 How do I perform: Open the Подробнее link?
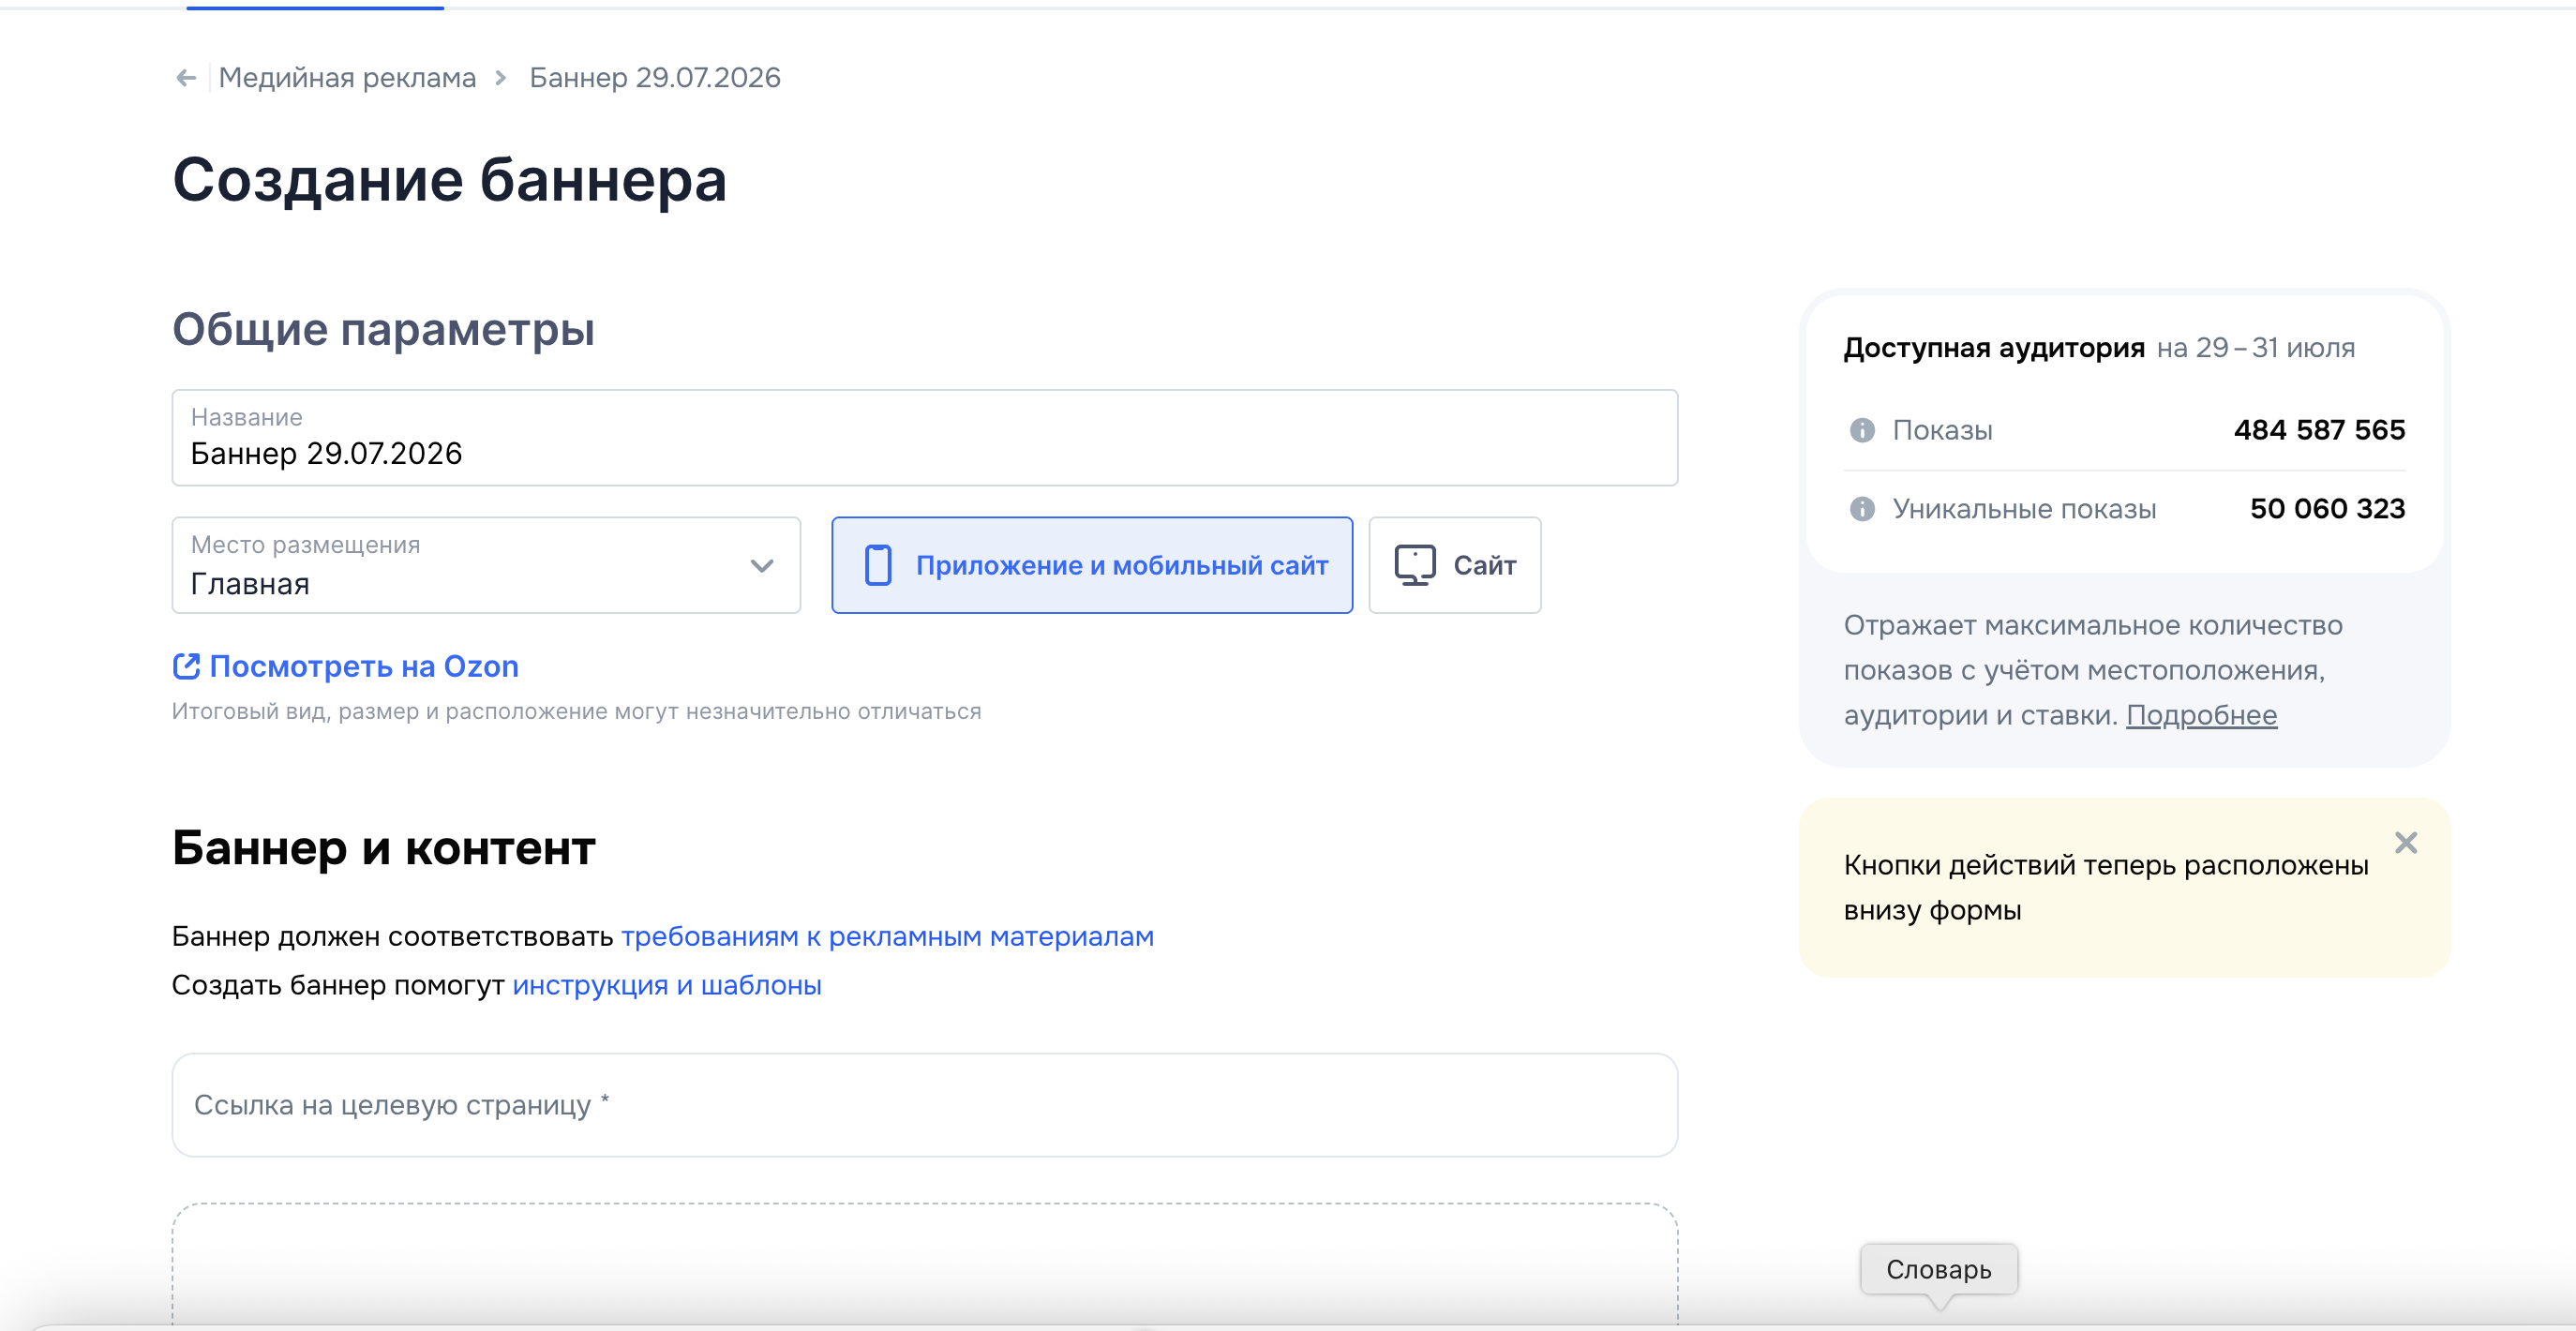pyautogui.click(x=2202, y=715)
